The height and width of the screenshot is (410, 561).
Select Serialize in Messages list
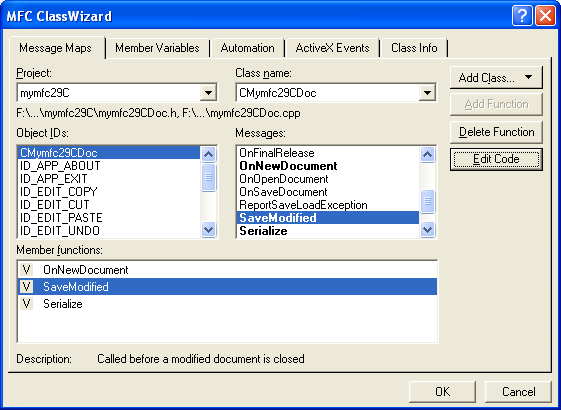328,231
